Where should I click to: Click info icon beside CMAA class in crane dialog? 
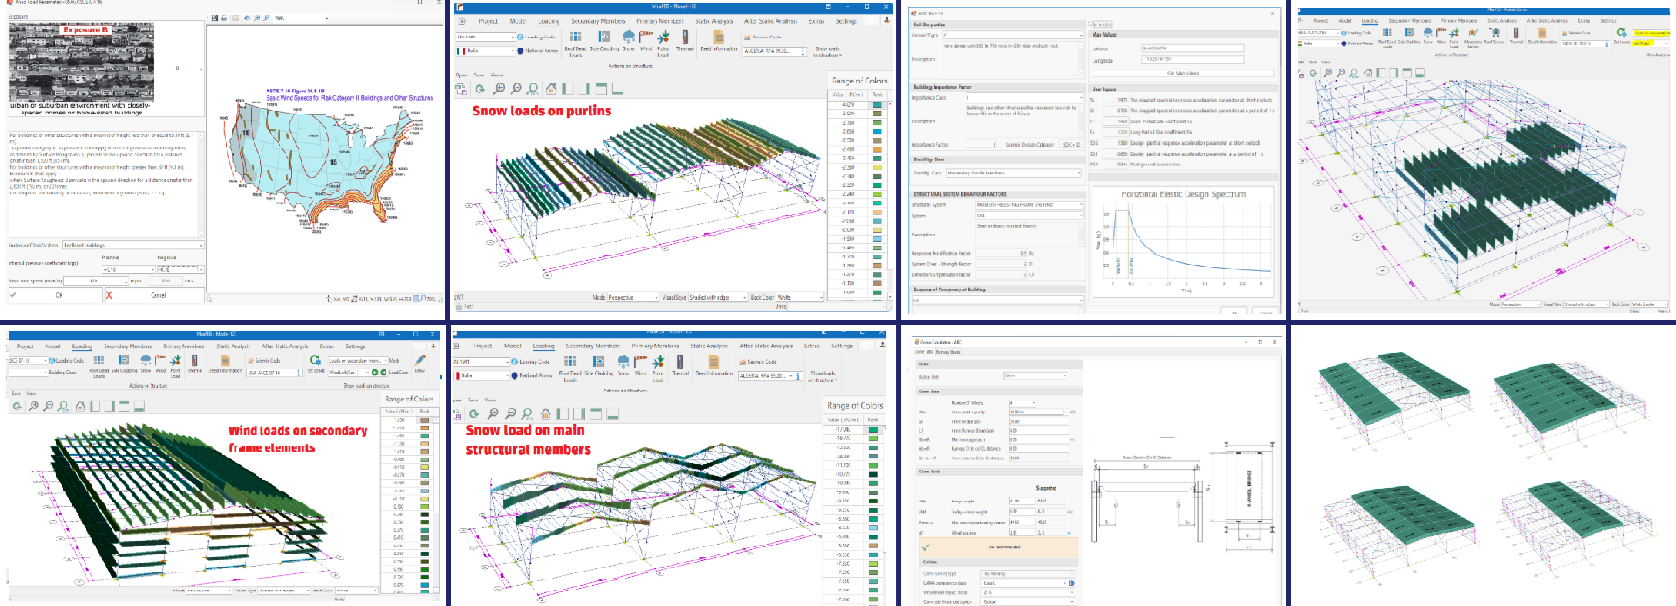pyautogui.click(x=1072, y=583)
